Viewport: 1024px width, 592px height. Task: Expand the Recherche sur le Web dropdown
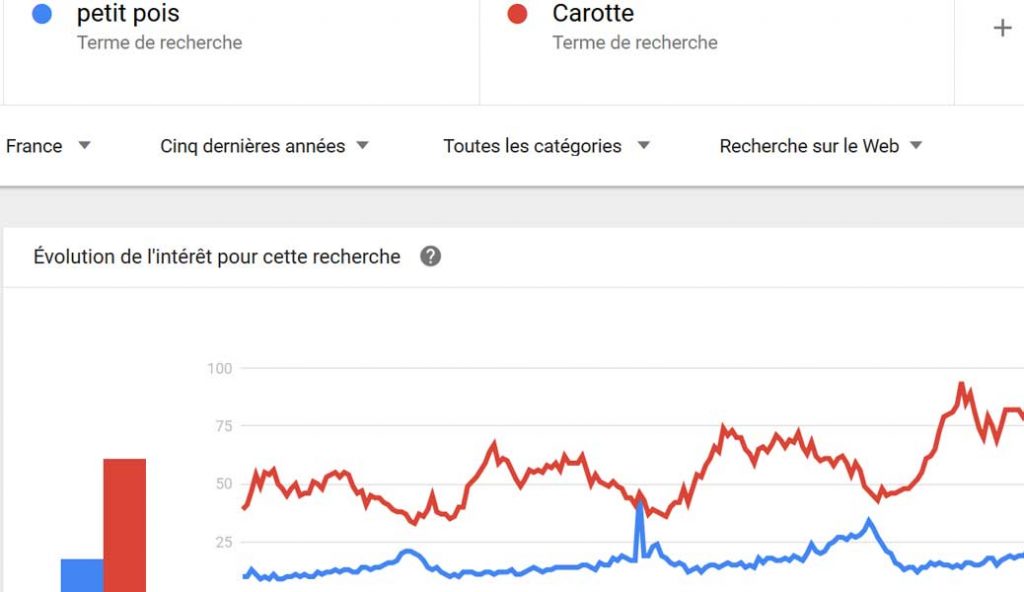819,146
